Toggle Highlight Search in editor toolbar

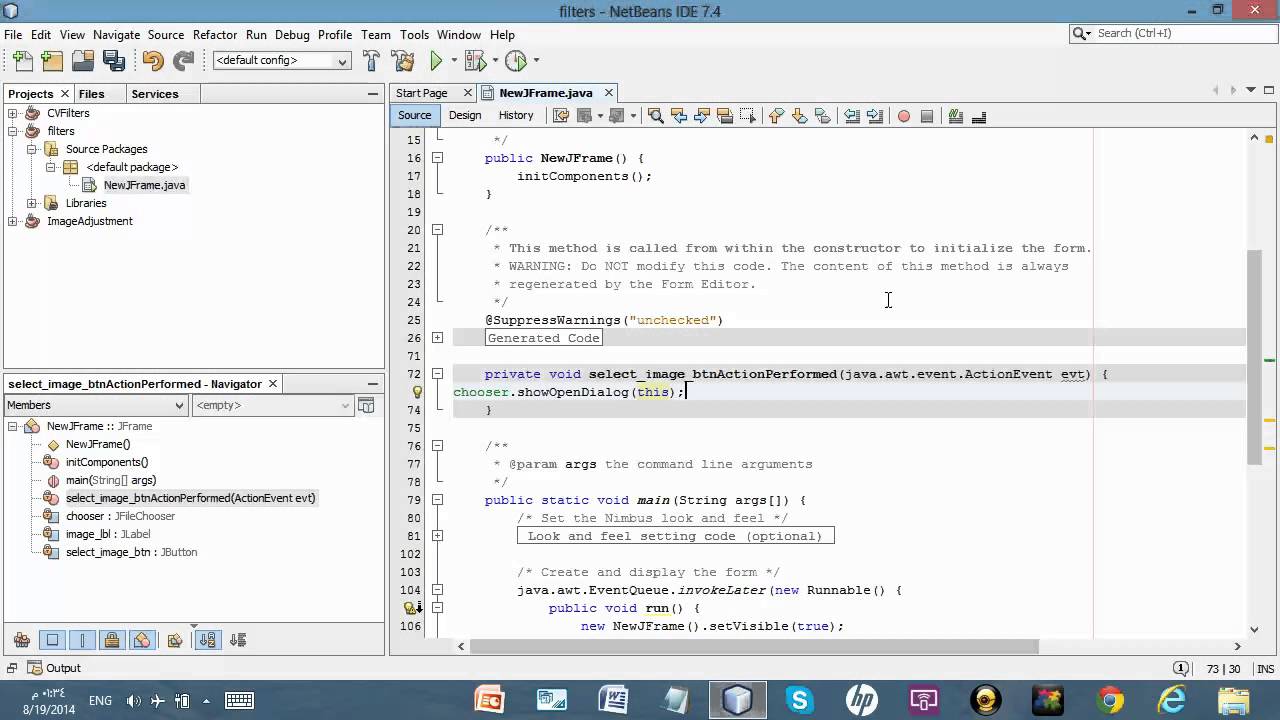click(725, 116)
